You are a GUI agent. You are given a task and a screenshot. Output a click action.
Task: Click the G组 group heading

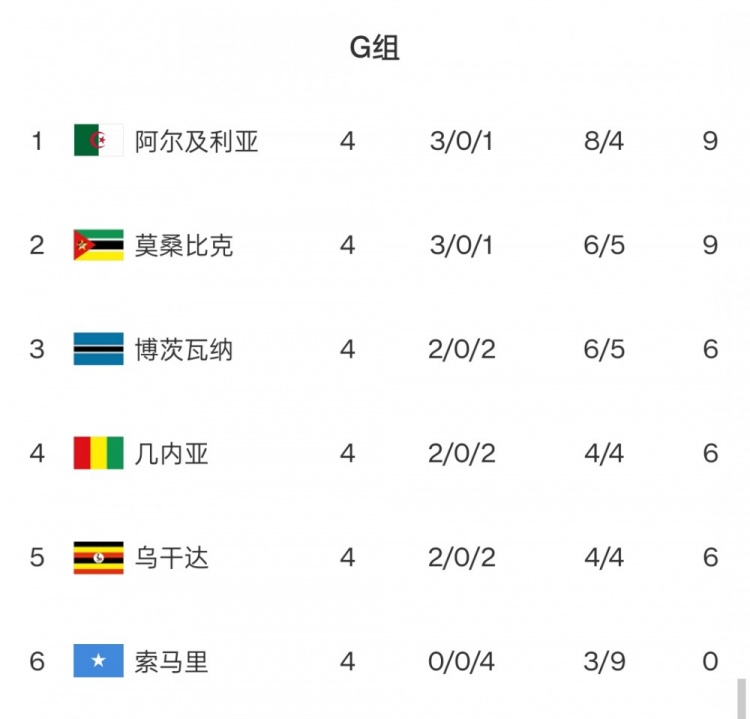(x=374, y=47)
